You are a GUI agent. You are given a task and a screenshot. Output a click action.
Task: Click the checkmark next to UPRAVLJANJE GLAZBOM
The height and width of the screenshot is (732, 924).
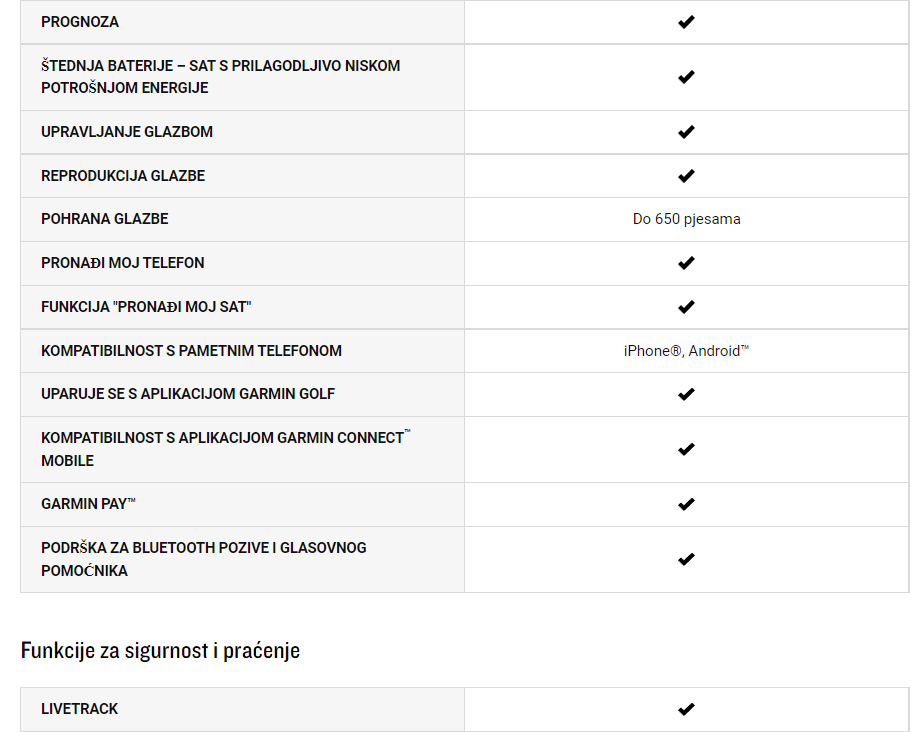(686, 132)
